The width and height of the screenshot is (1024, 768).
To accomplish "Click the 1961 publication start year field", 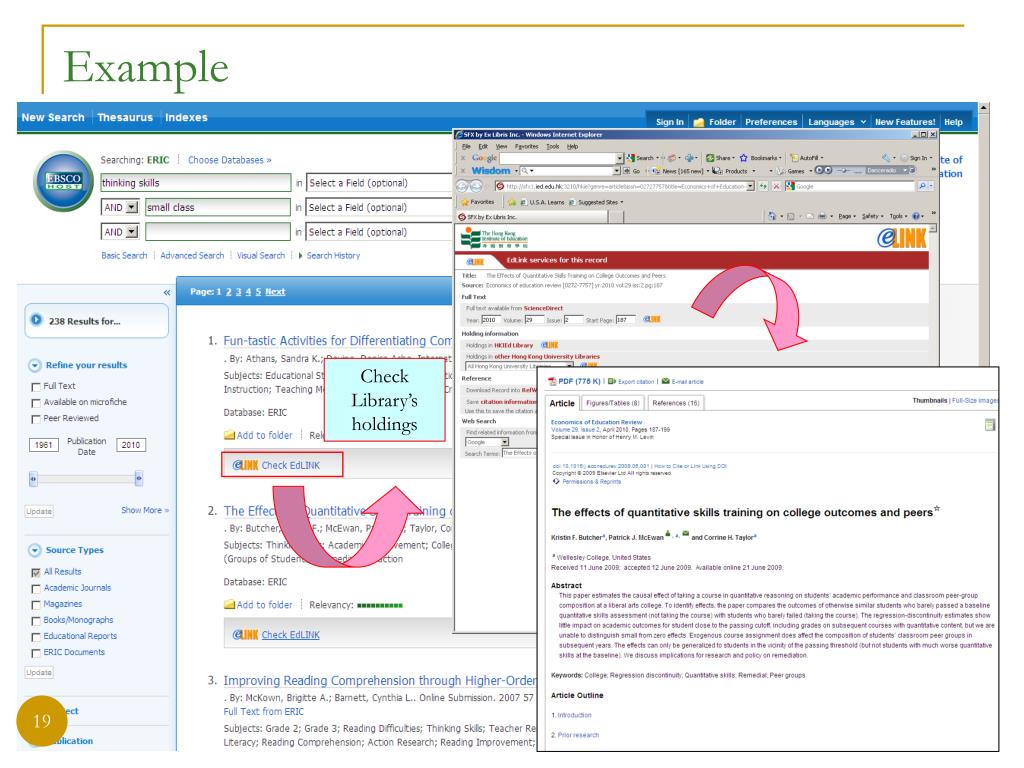I will tap(44, 445).
